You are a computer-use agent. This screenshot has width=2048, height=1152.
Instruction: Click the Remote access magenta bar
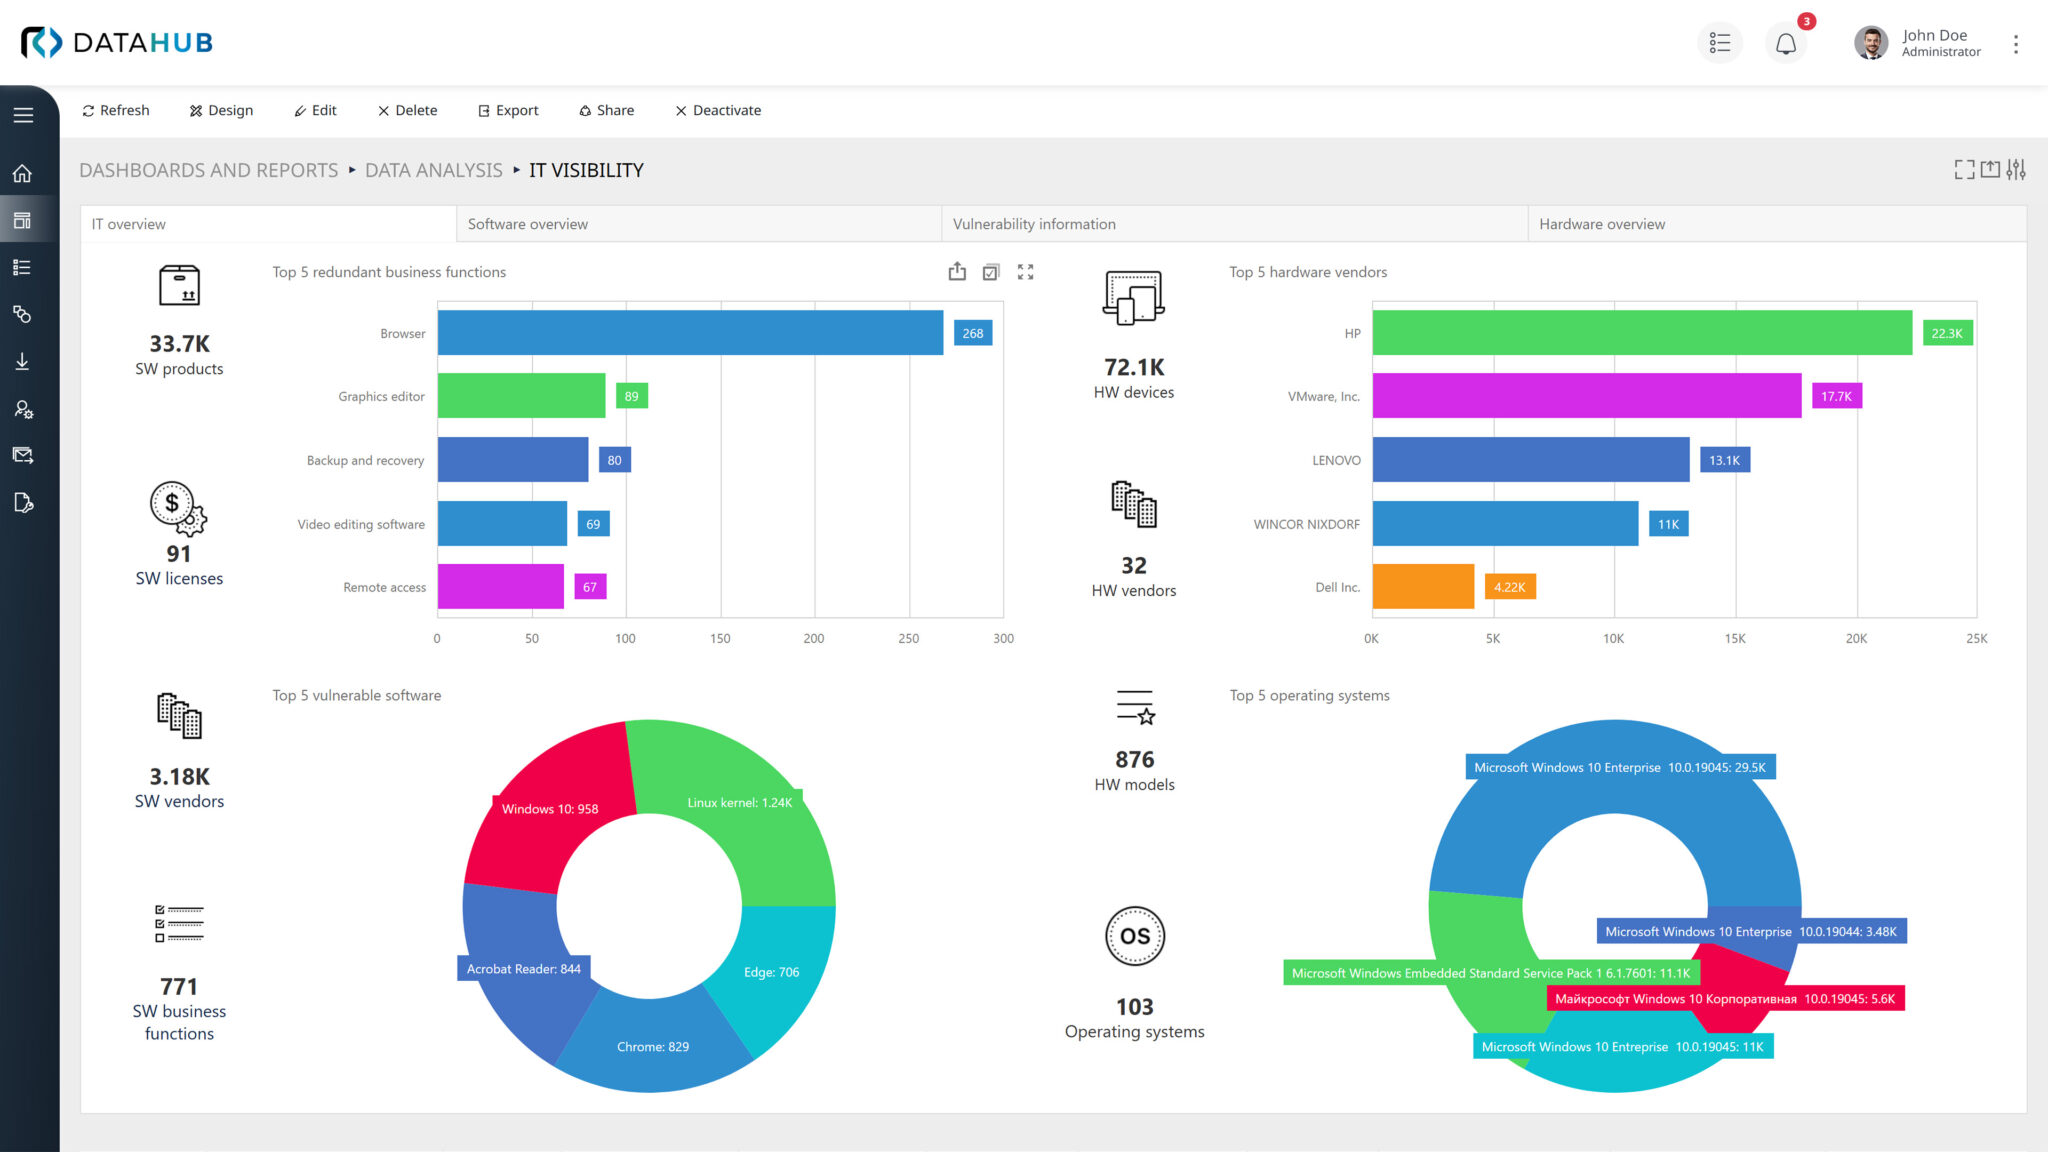click(x=501, y=586)
